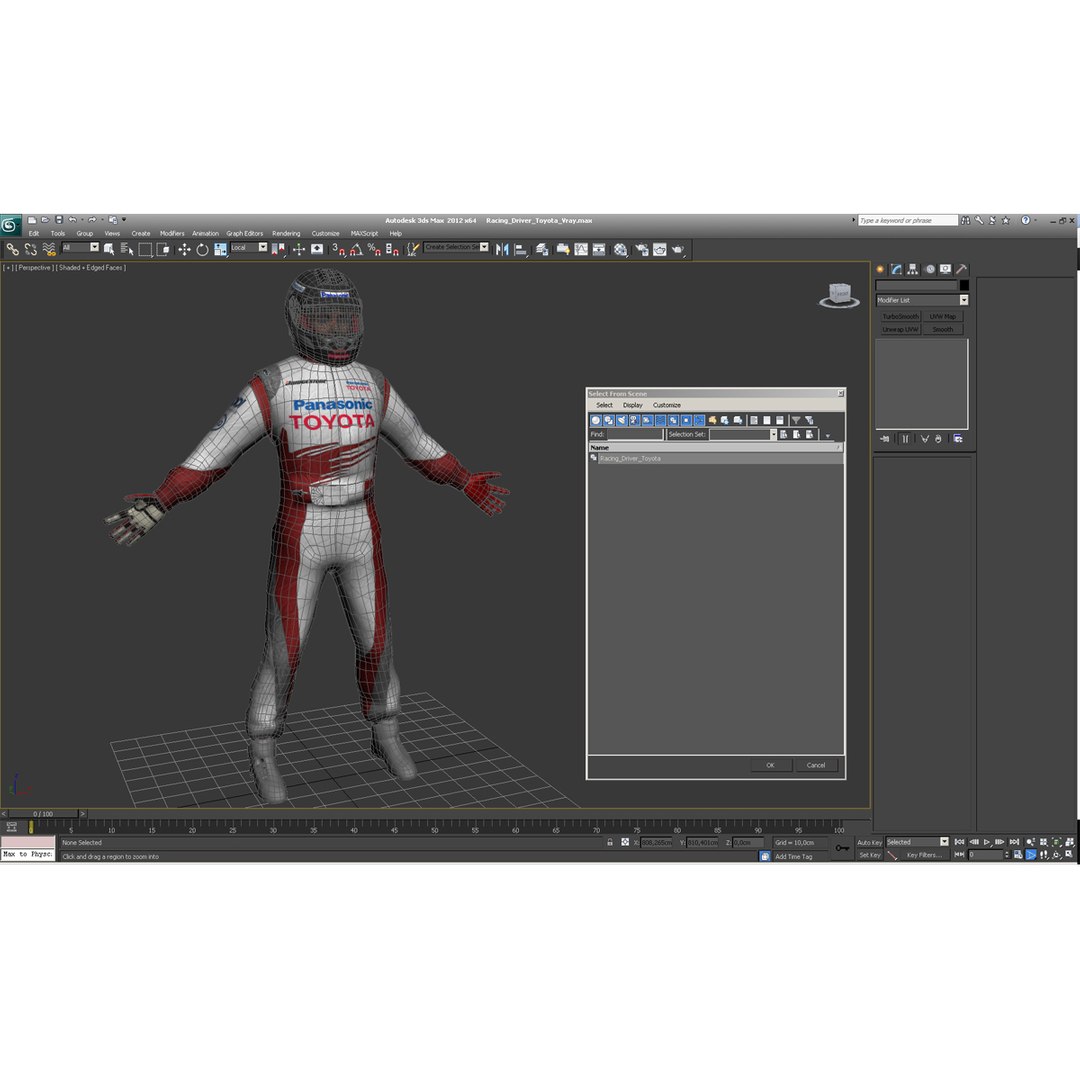Screen dimensions: 1080x1080
Task: Open Create Selection Set dropdown
Action: (x=456, y=247)
